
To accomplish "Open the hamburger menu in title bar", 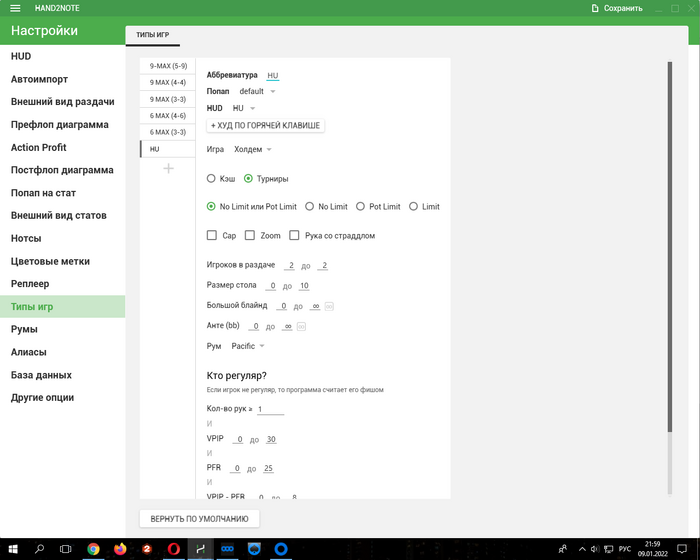I will (15, 8).
